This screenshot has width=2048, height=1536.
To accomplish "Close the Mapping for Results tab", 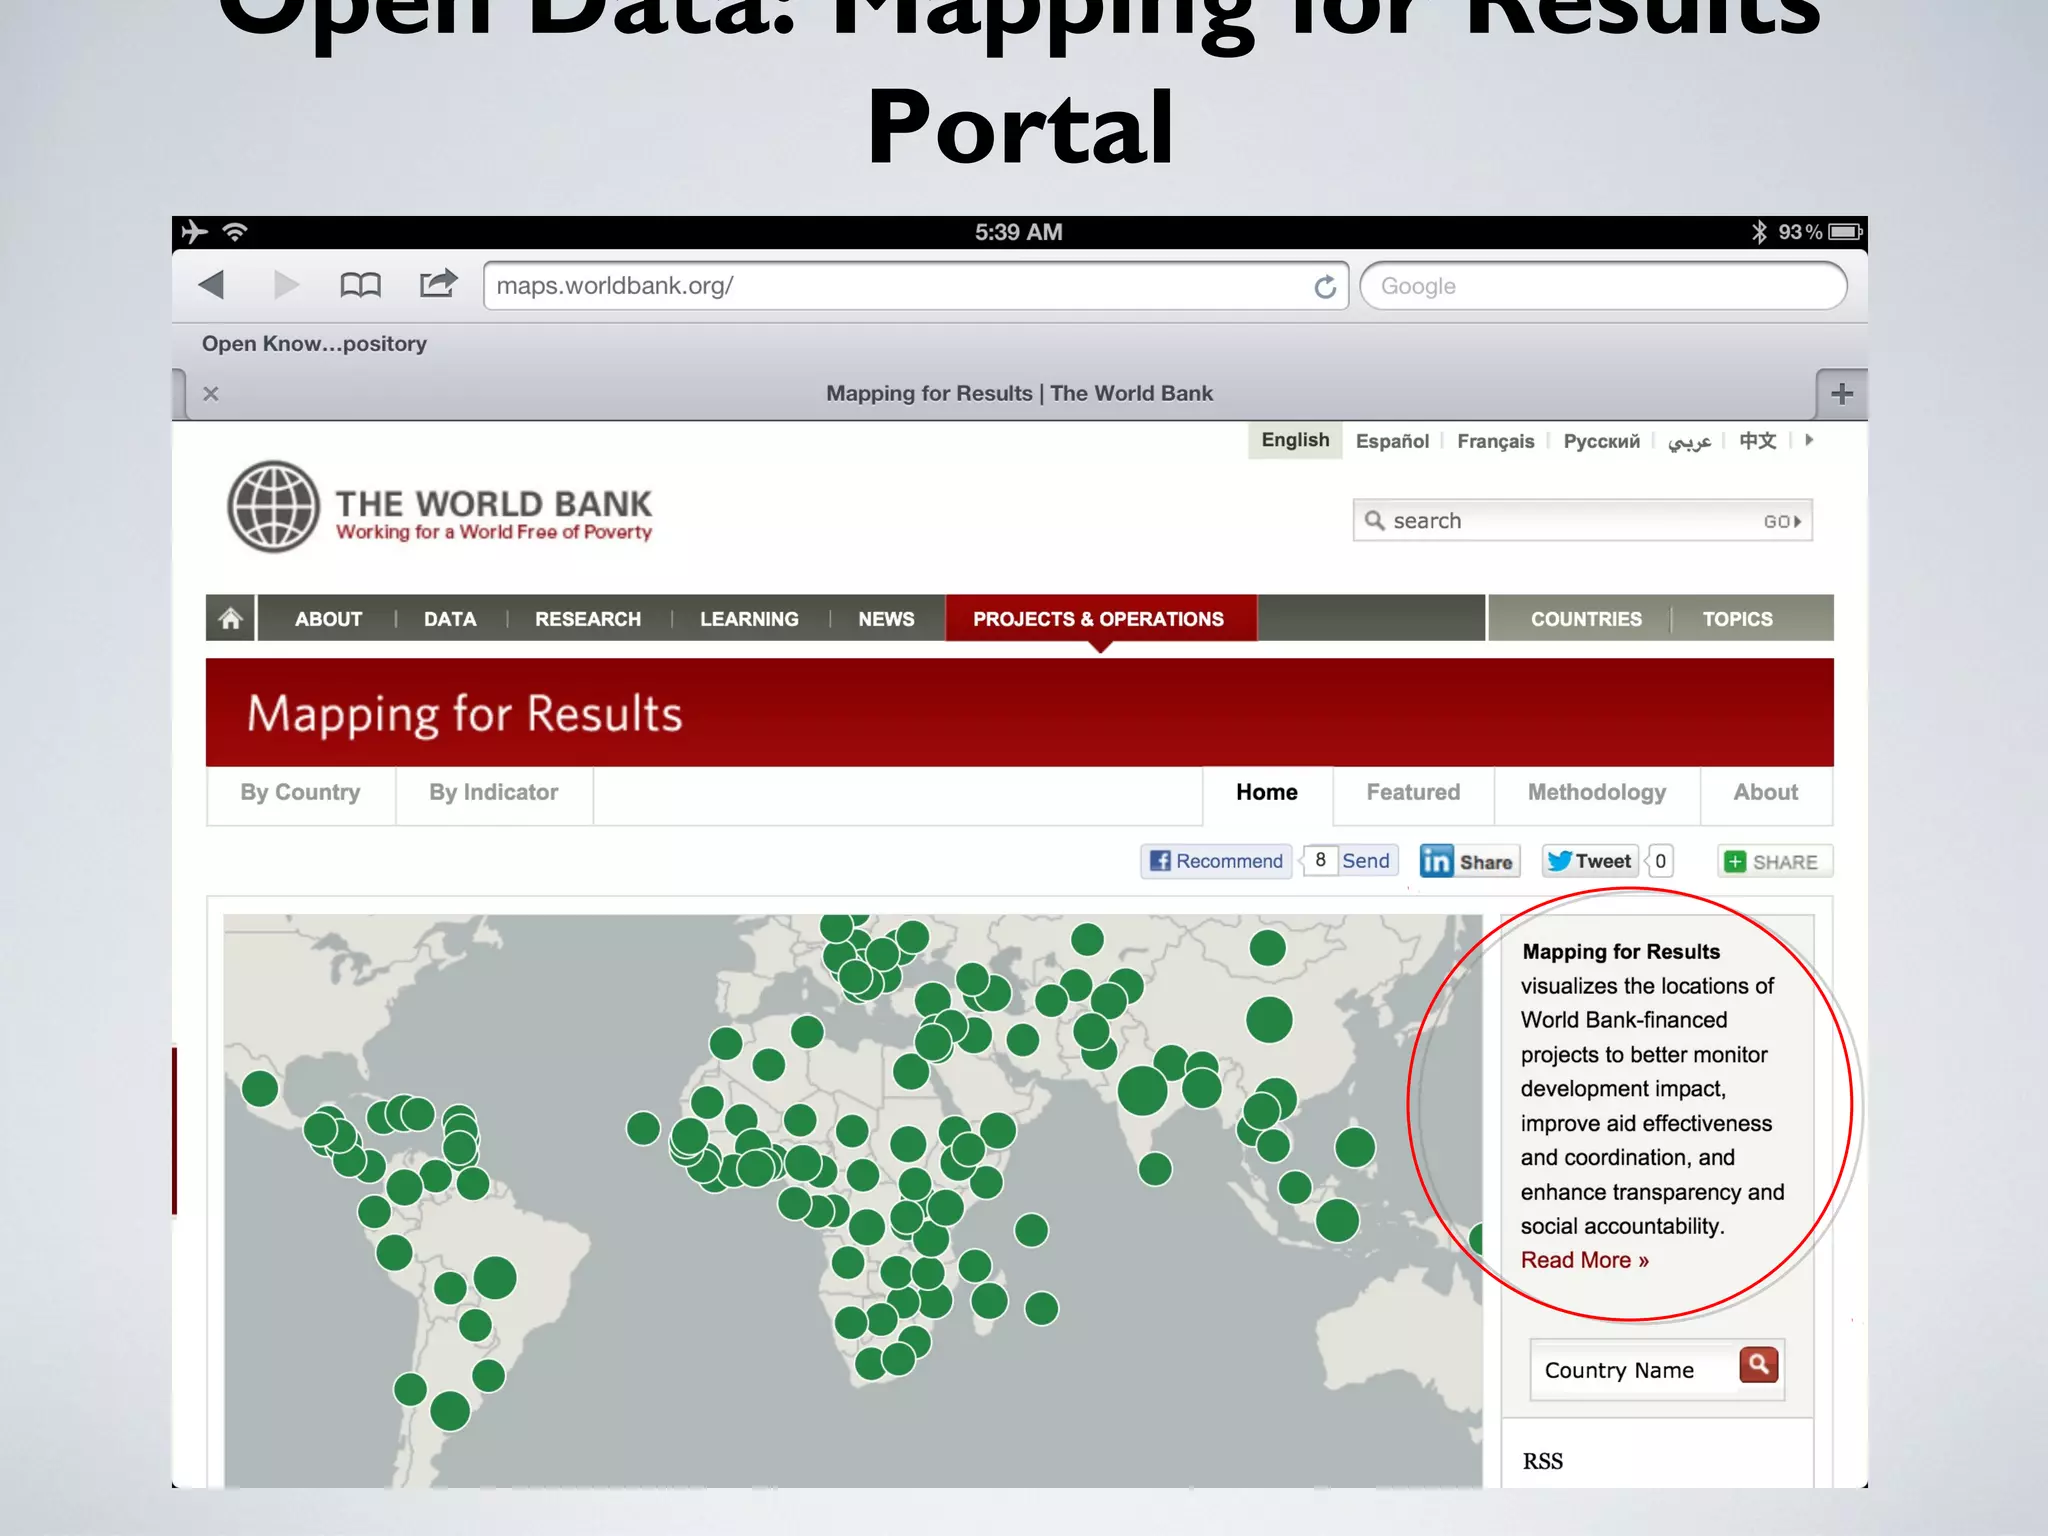I will pos(211,394).
